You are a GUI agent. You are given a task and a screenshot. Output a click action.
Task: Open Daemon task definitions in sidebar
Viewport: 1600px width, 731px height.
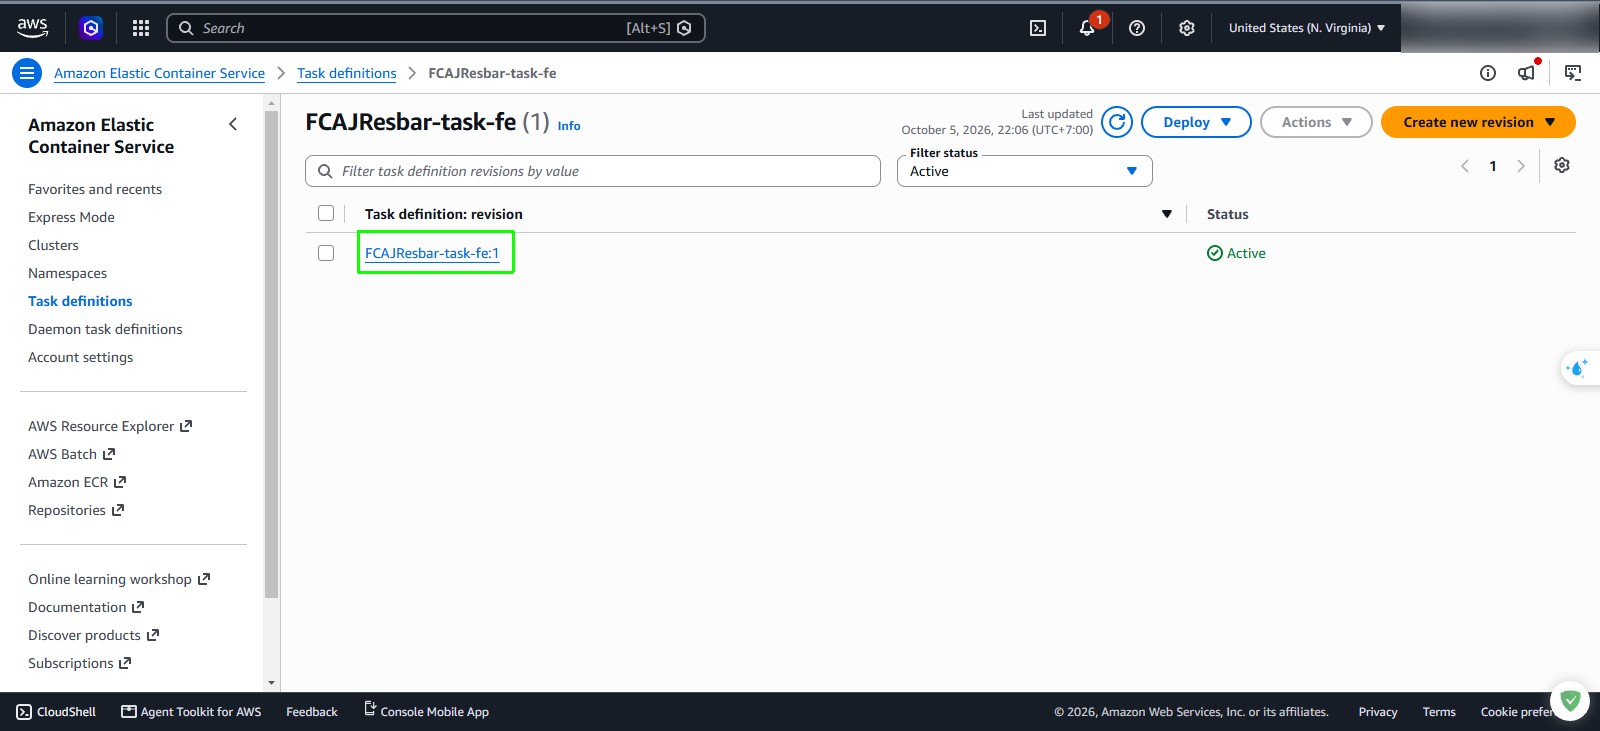pyautogui.click(x=105, y=329)
